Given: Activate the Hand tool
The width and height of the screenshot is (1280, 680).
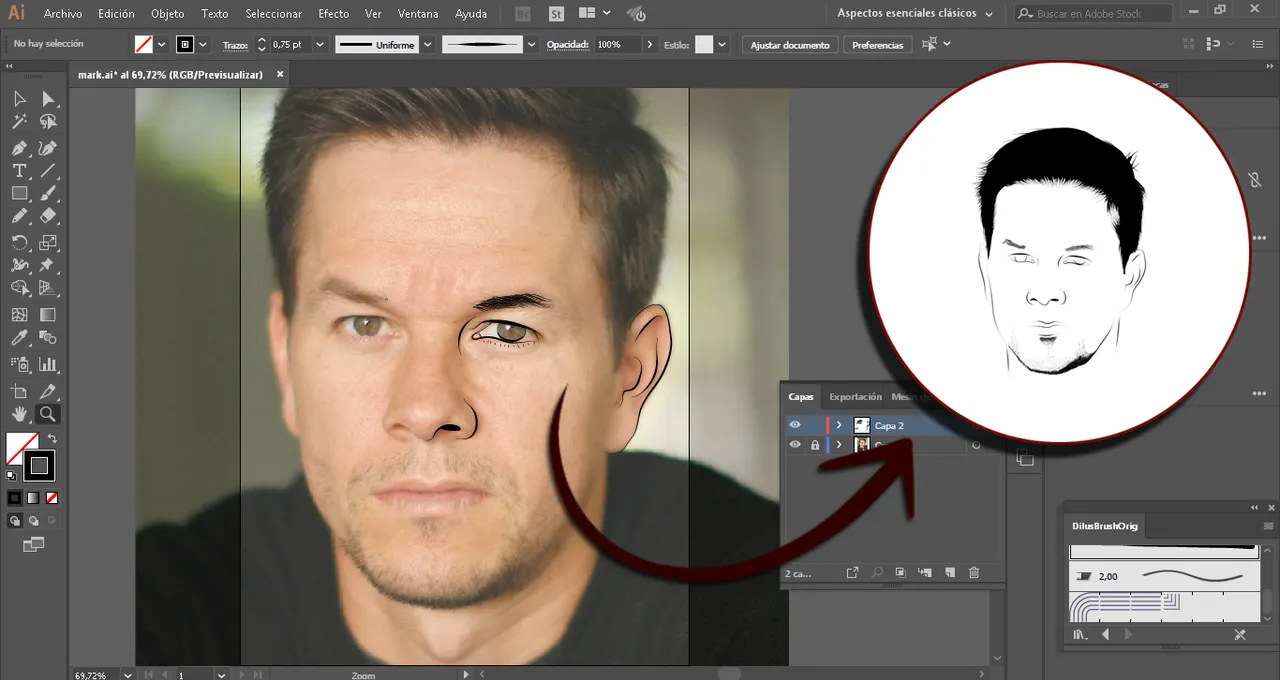Looking at the screenshot, I should (19, 414).
